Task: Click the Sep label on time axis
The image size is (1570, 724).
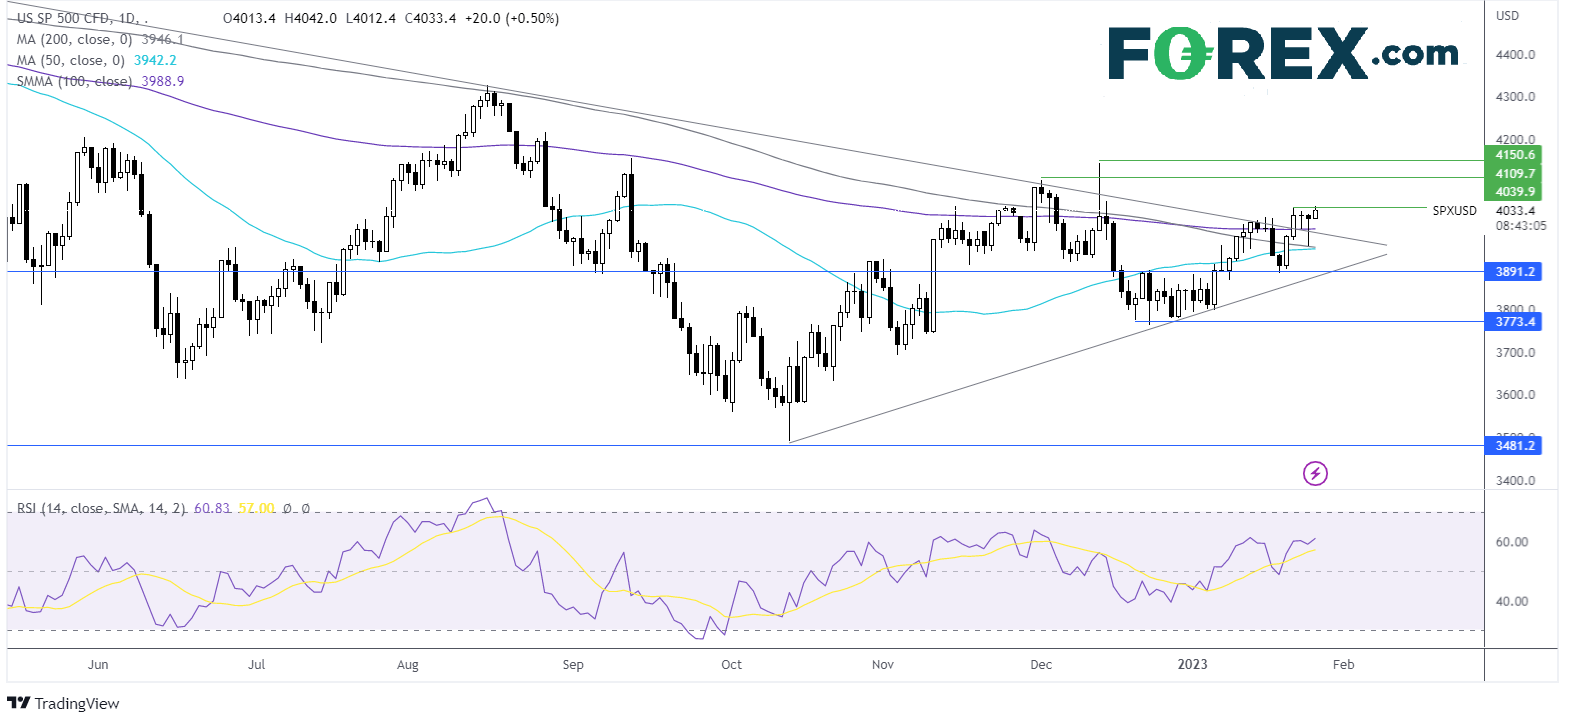Action: click(573, 665)
